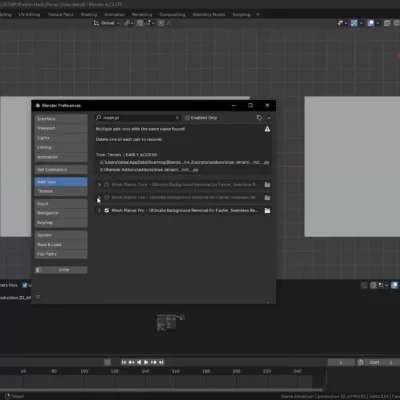Clear the add-on search text
This screenshot has height=400, width=400.
[177, 118]
